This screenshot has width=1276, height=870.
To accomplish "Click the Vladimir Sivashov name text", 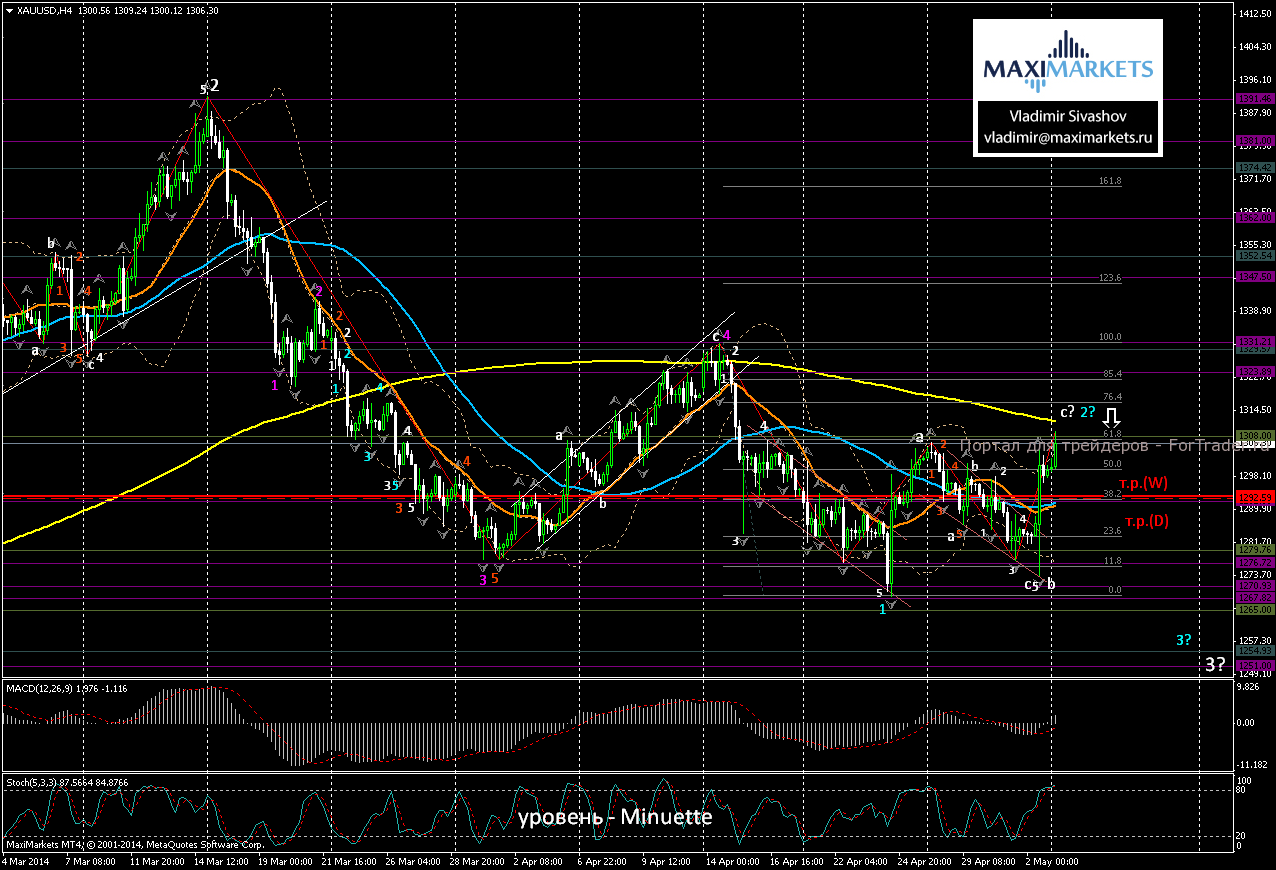I will point(1068,117).
